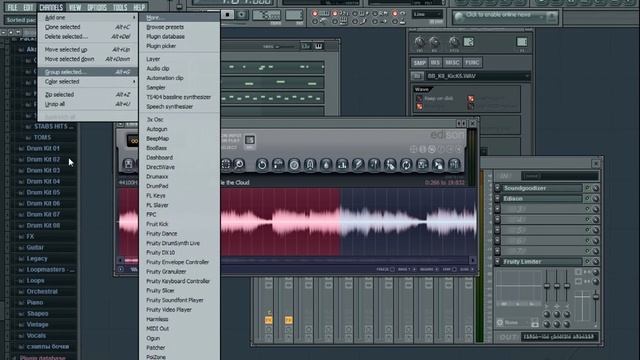Open the CHANNELS menu

(x=51, y=7)
